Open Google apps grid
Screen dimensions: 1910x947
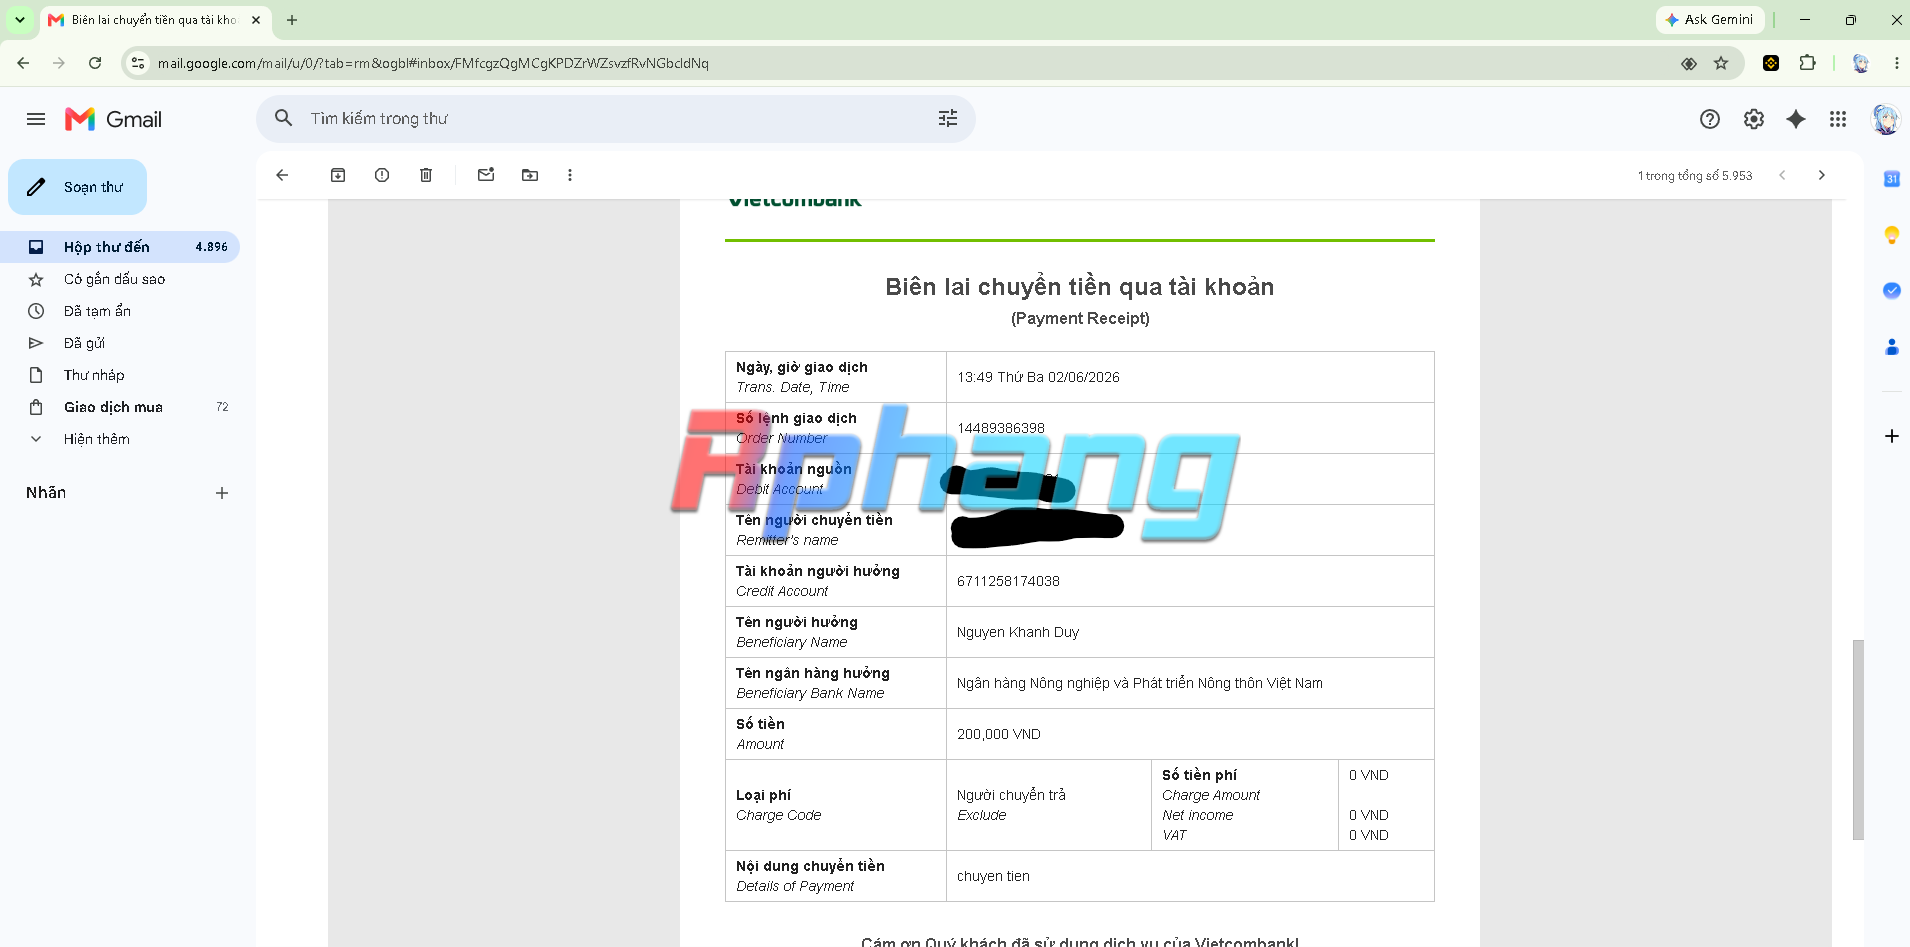click(x=1838, y=119)
